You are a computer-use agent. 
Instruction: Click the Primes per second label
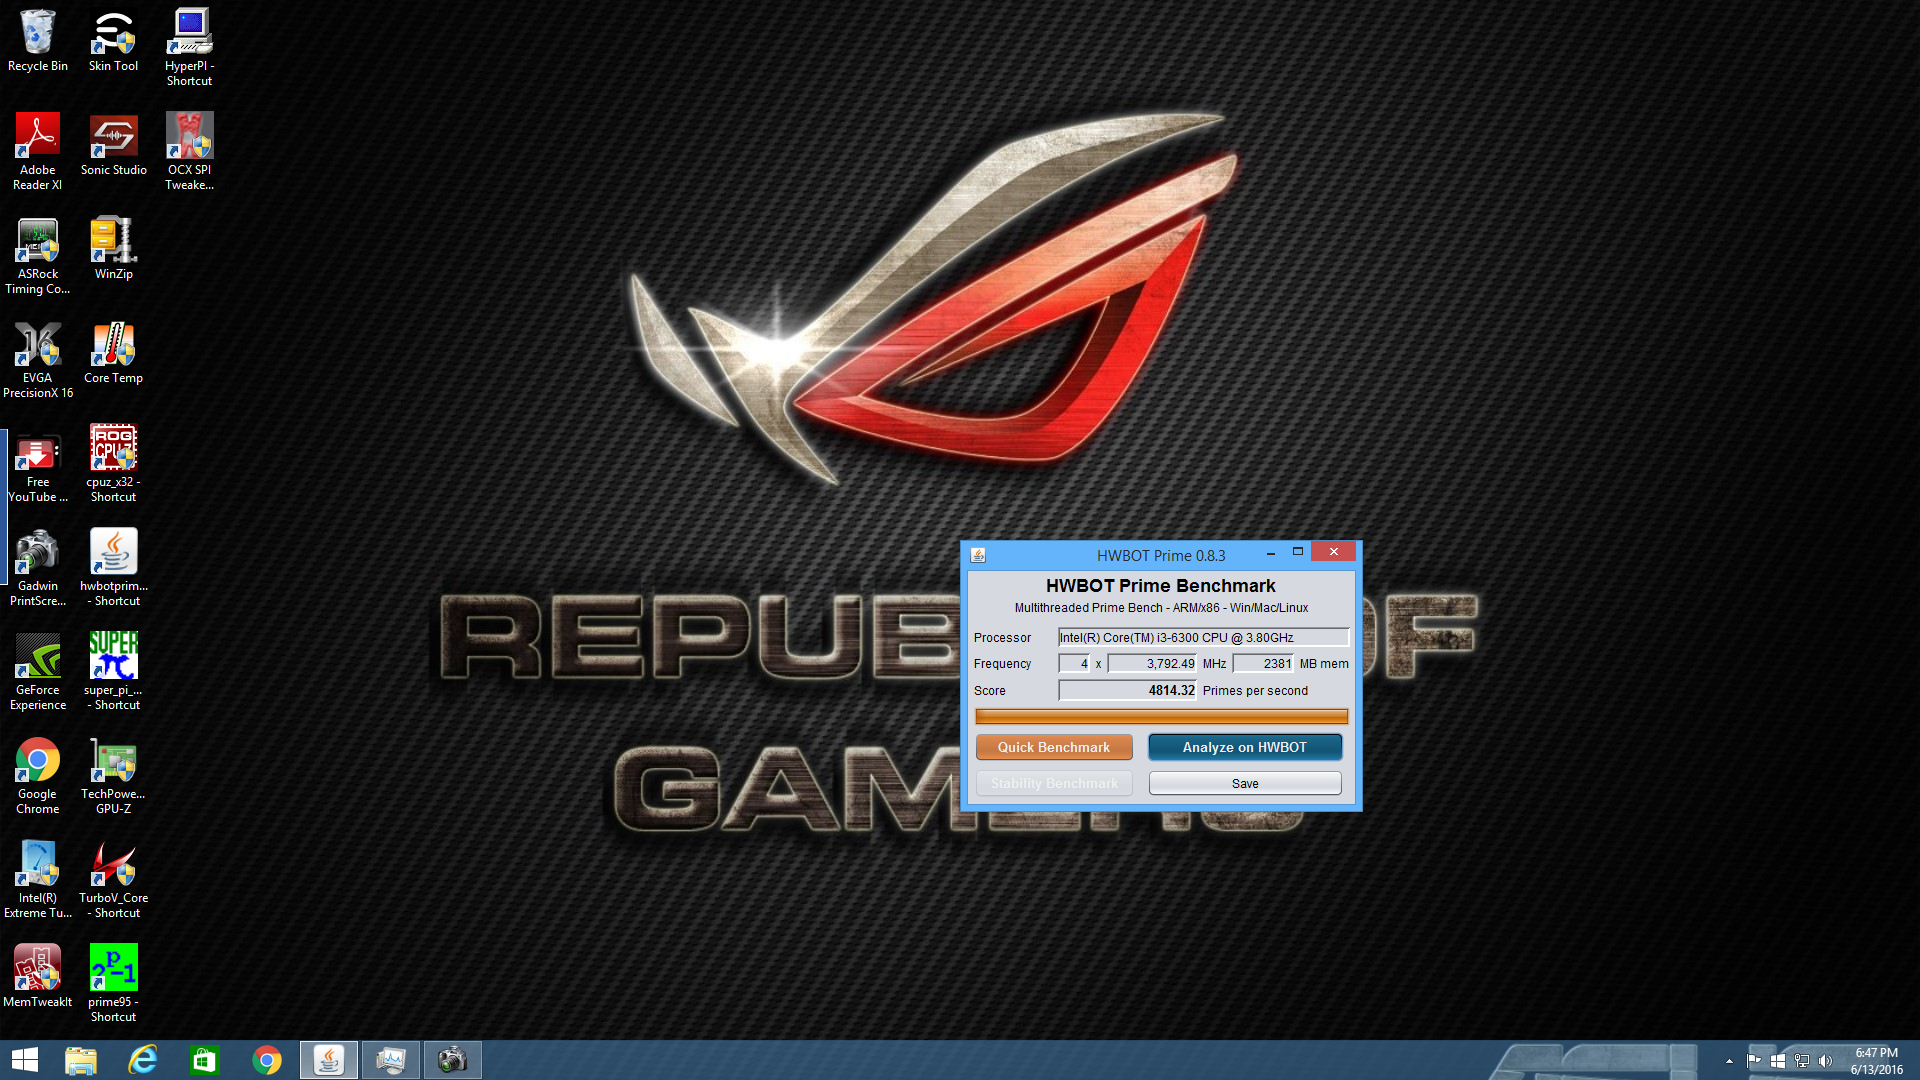coord(1255,690)
